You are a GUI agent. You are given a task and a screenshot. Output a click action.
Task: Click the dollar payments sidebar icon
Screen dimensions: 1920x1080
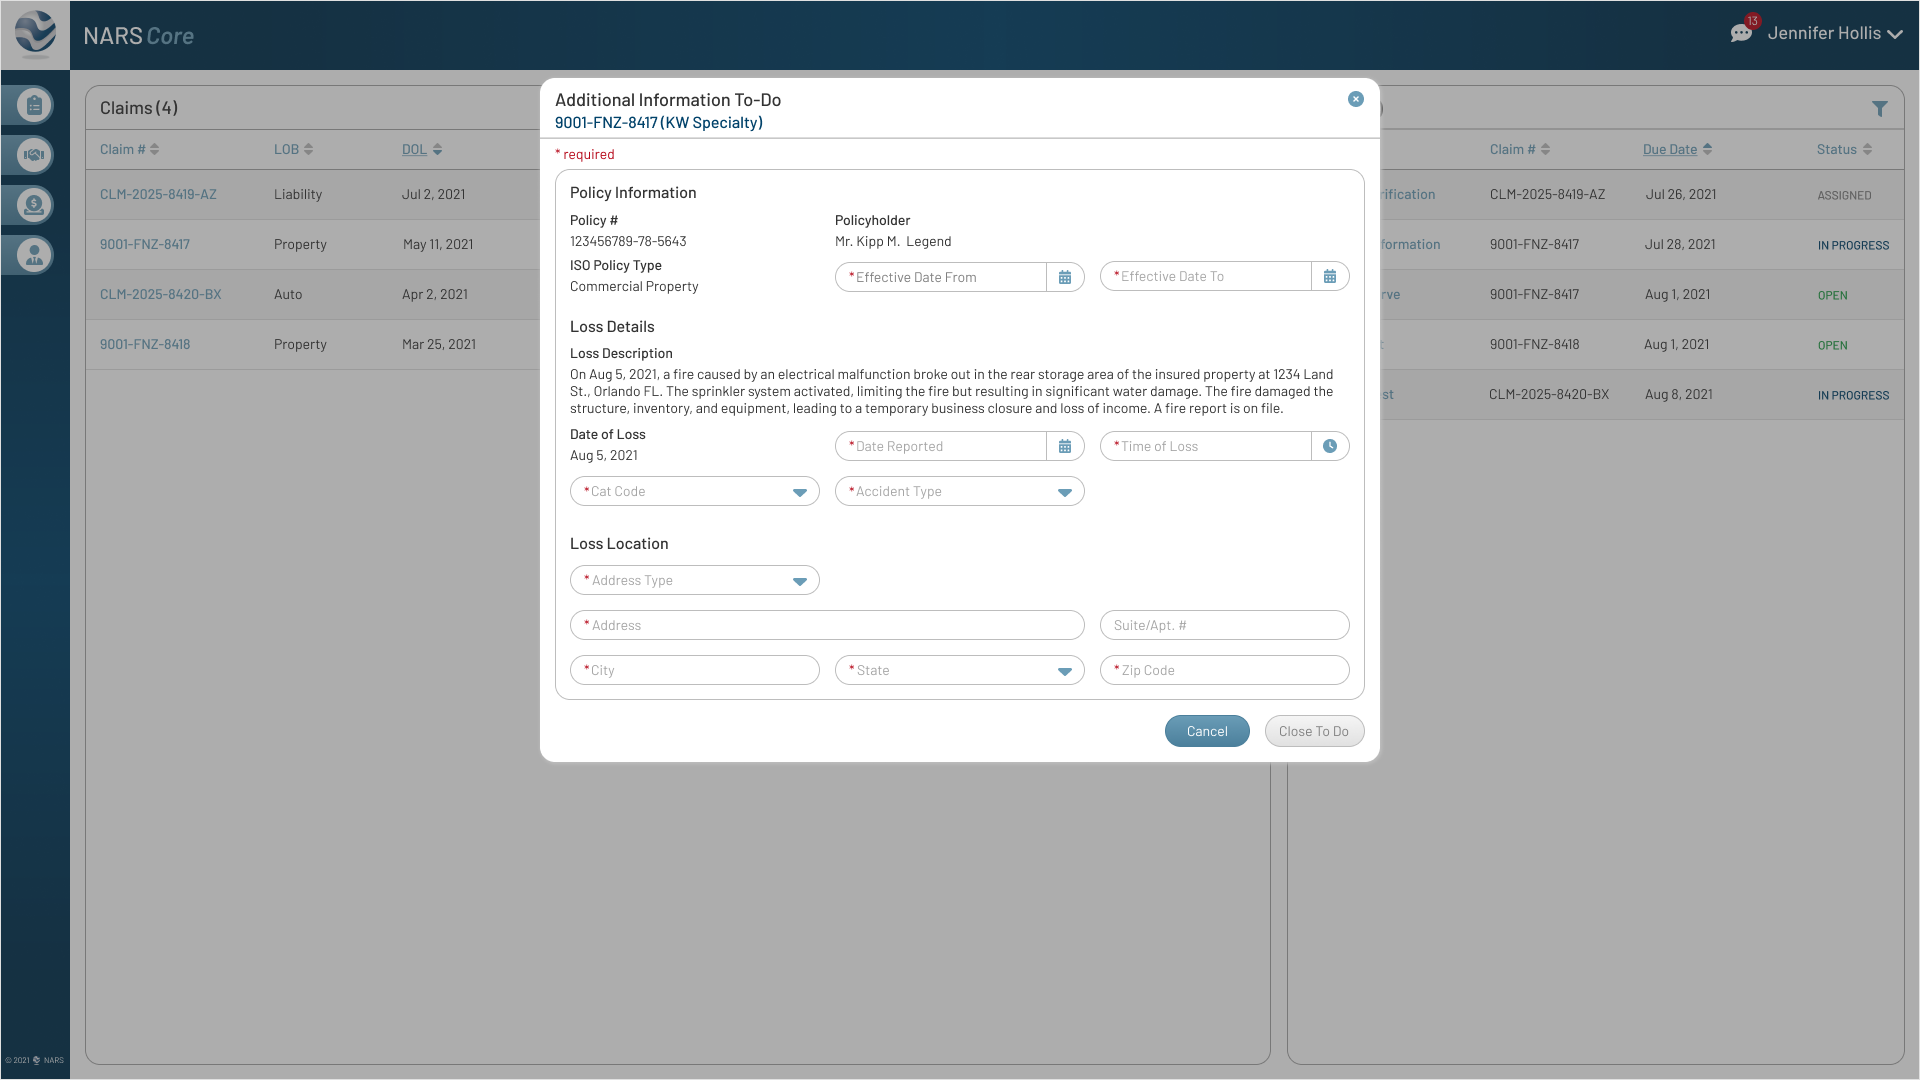click(x=33, y=205)
